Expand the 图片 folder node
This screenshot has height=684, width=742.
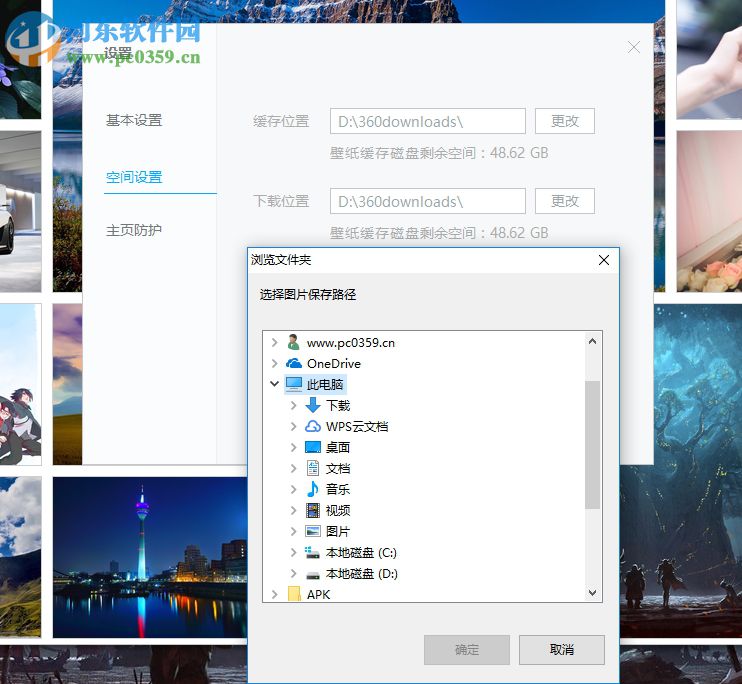293,531
